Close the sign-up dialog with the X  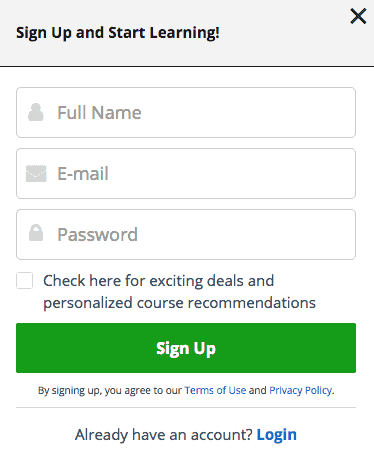tap(358, 16)
